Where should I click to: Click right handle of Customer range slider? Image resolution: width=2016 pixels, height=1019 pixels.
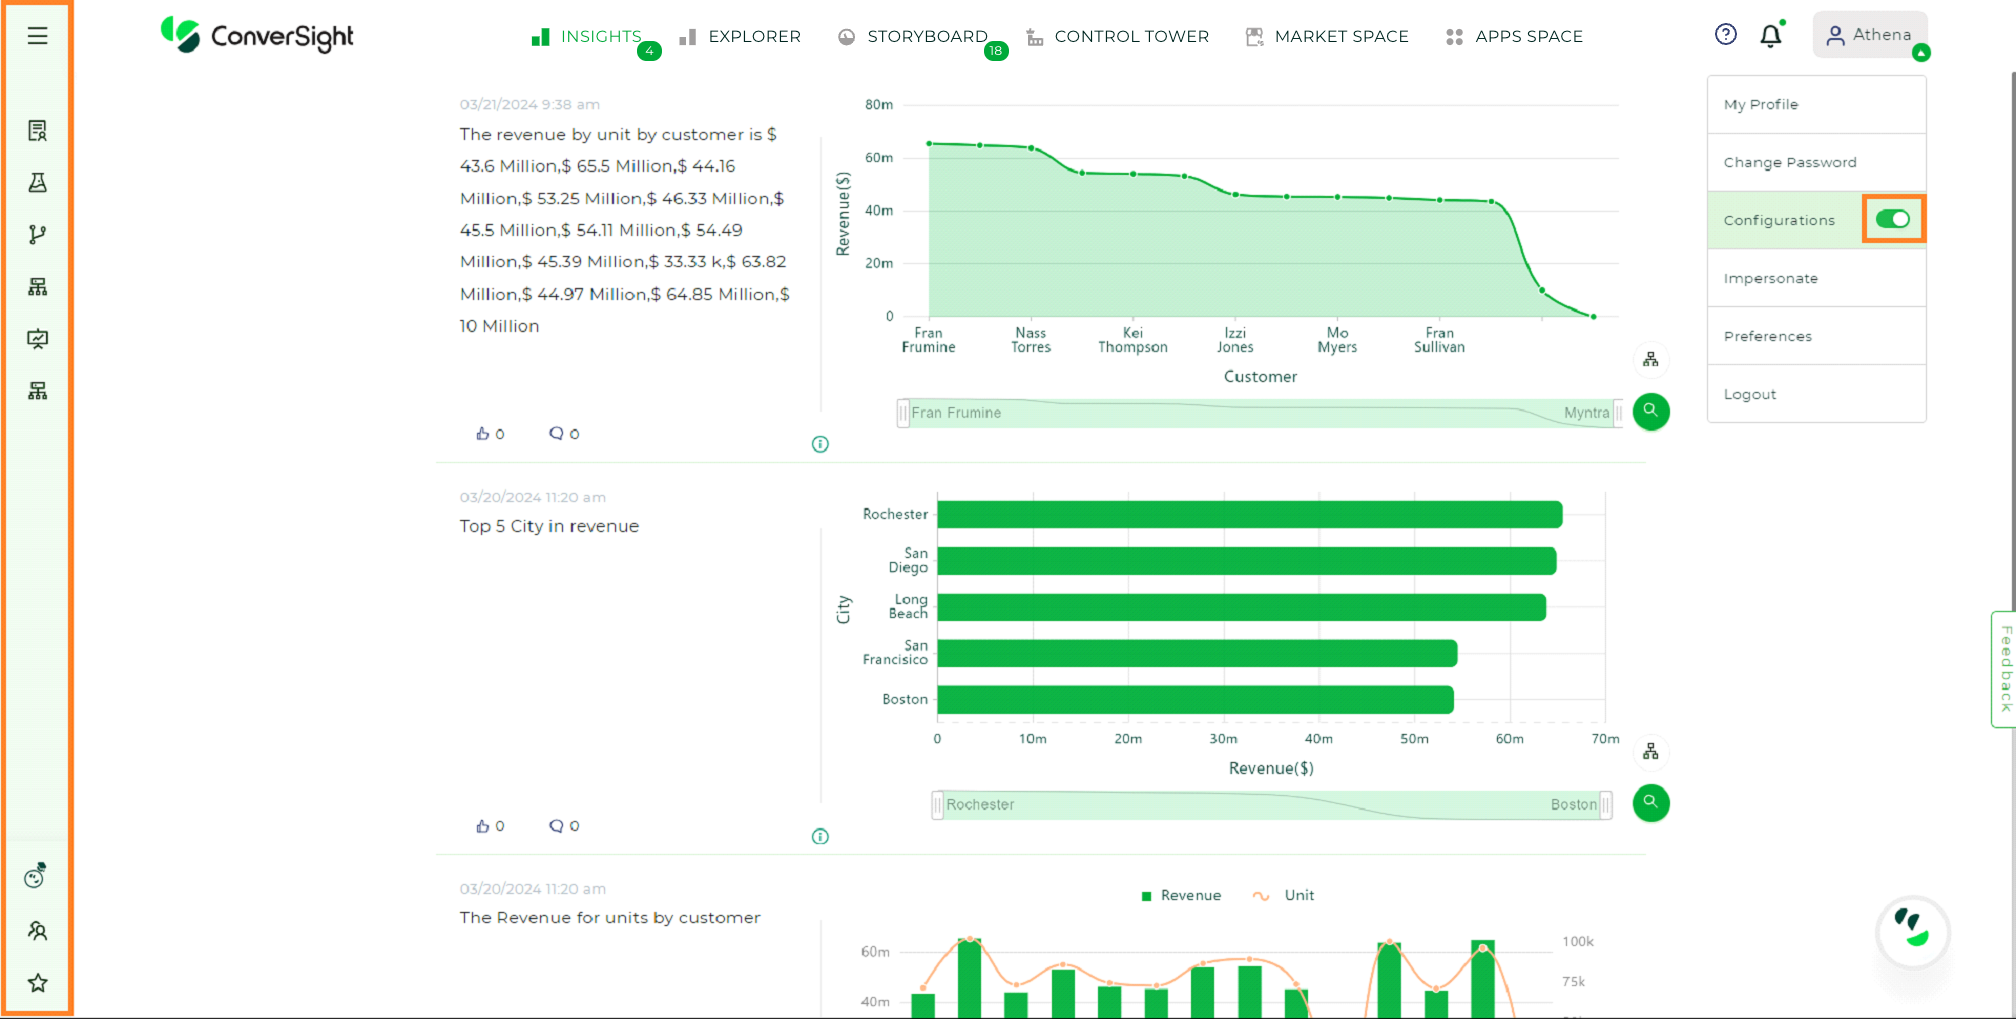(x=1618, y=412)
